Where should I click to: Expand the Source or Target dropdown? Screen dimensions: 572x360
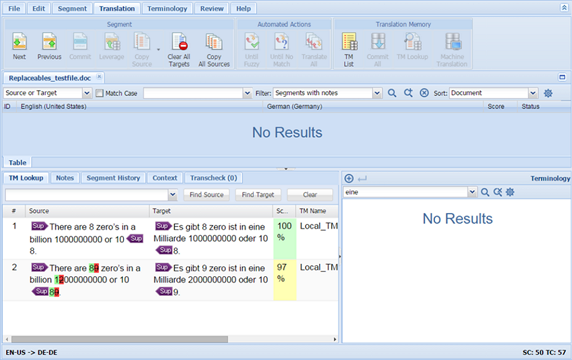87,93
